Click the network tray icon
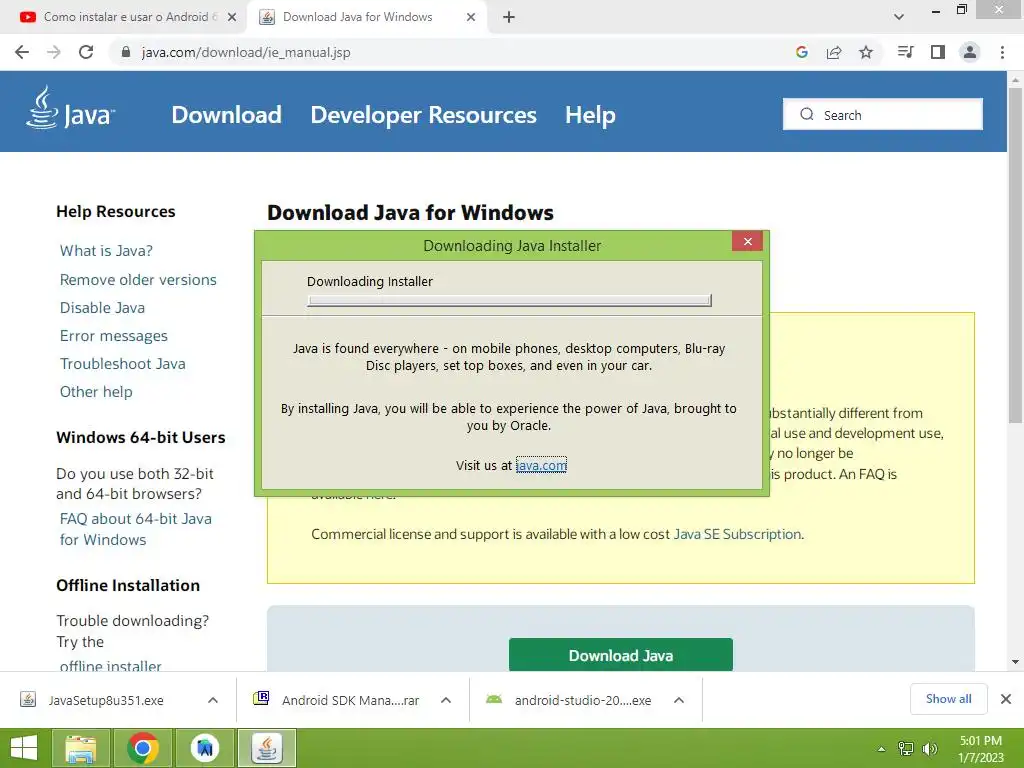 (x=906, y=749)
